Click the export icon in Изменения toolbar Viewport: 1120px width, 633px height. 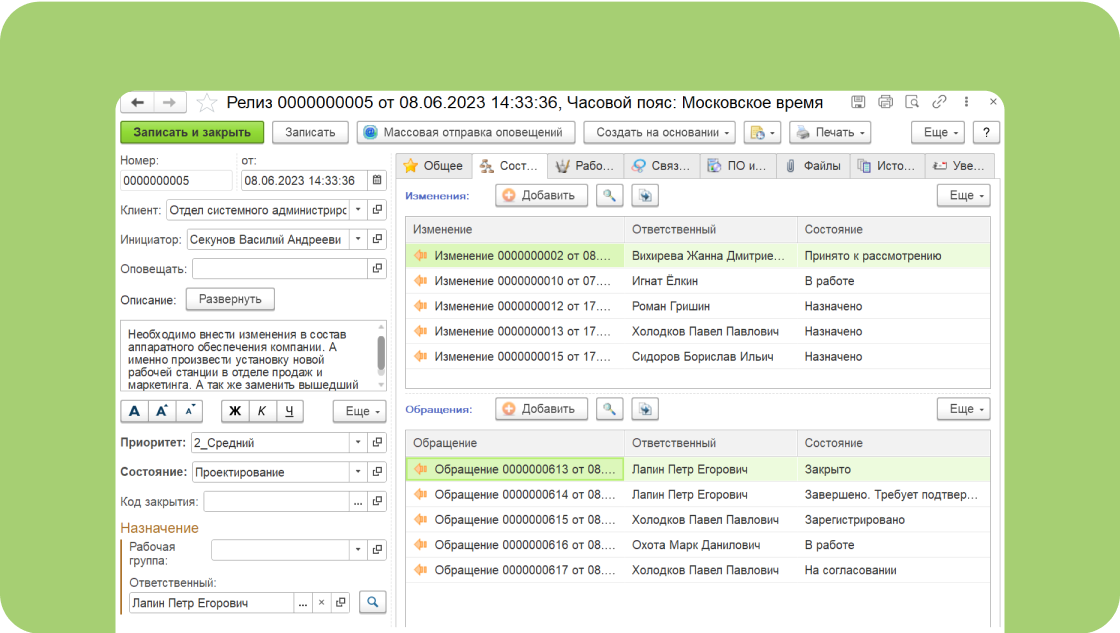tap(645, 195)
